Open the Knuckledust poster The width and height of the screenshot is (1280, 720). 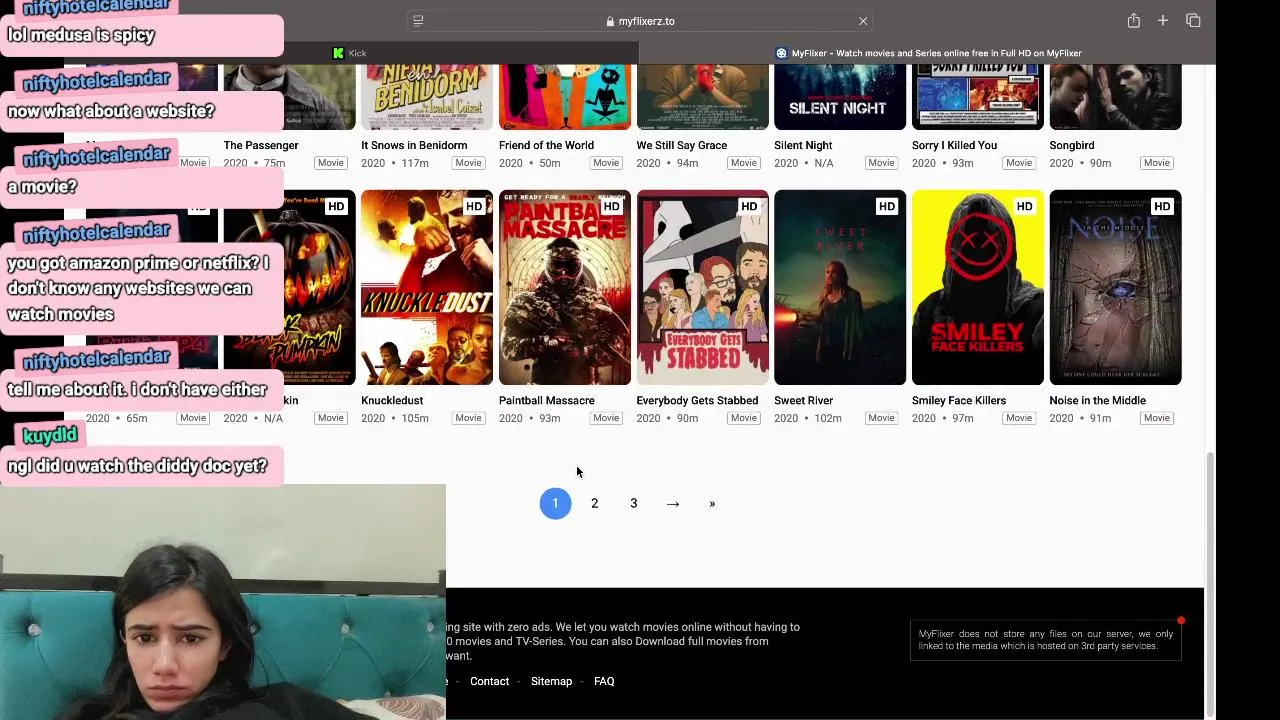coord(427,287)
